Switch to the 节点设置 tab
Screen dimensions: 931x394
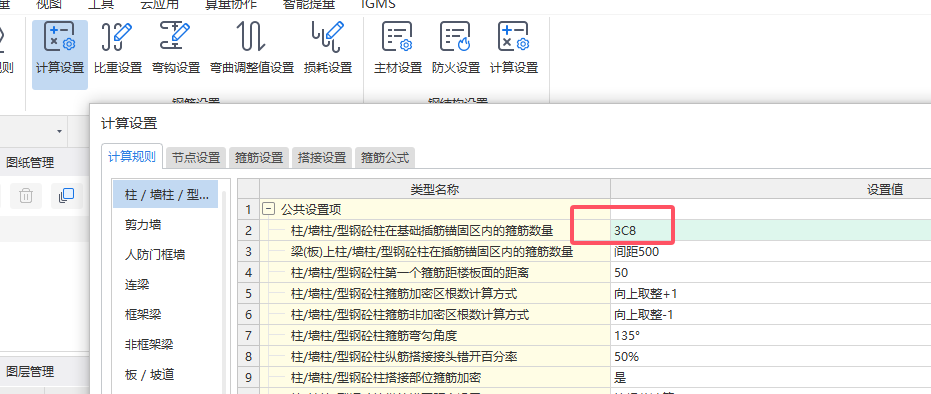coord(196,158)
